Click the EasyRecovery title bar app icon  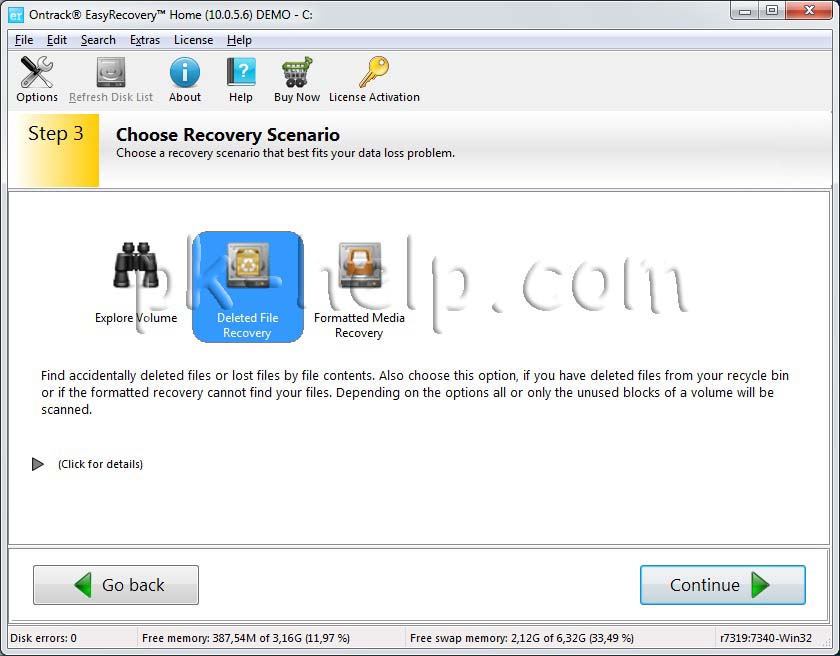[x=16, y=14]
